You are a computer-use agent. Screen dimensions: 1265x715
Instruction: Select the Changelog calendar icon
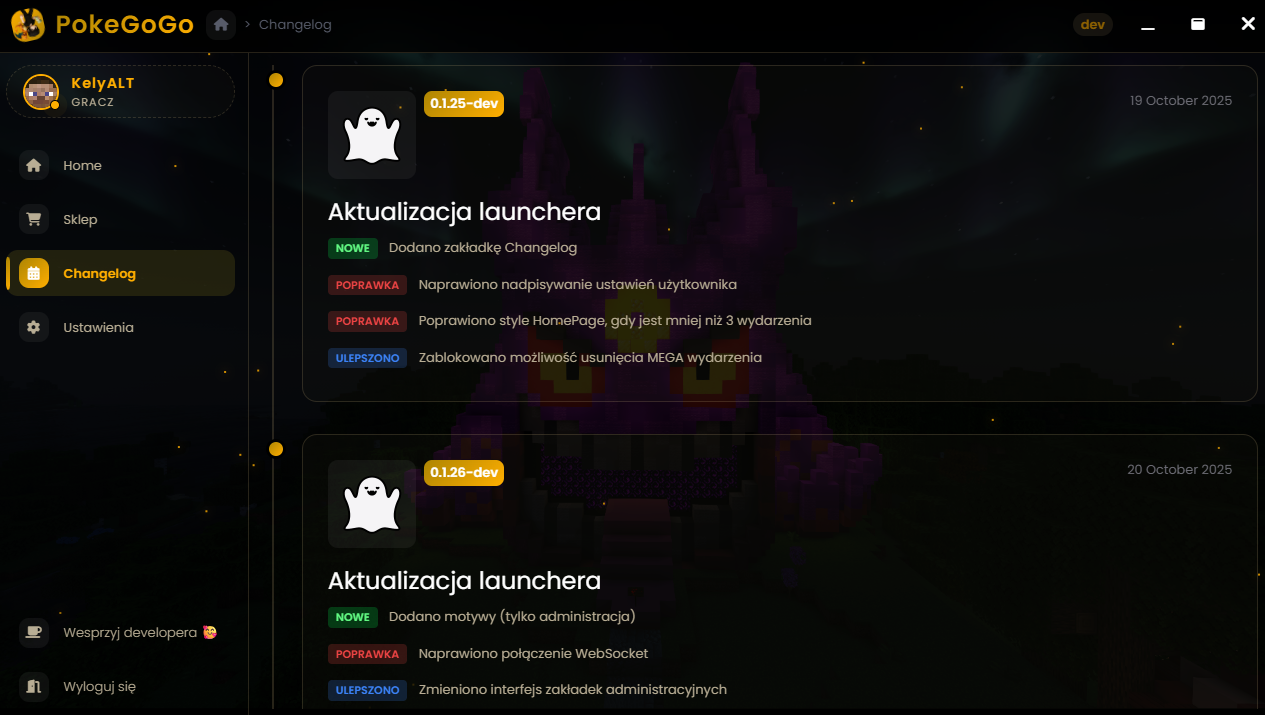[34, 273]
